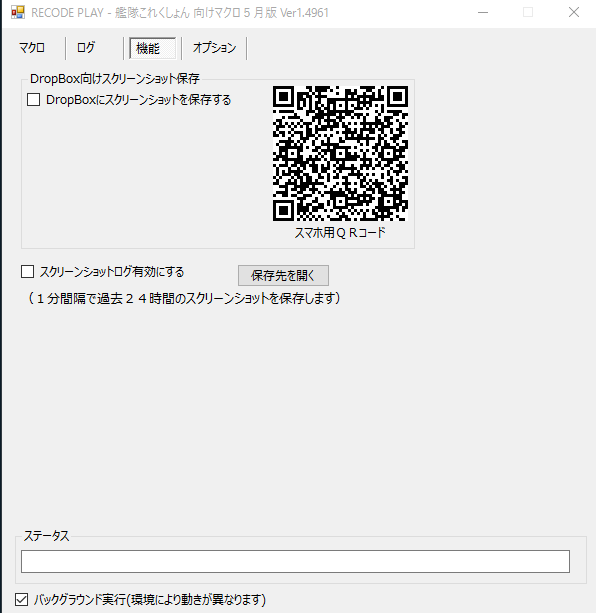The image size is (596, 613).
Task: Click the スマホ用ＱＲコード label
Action: pyautogui.click(x=340, y=233)
